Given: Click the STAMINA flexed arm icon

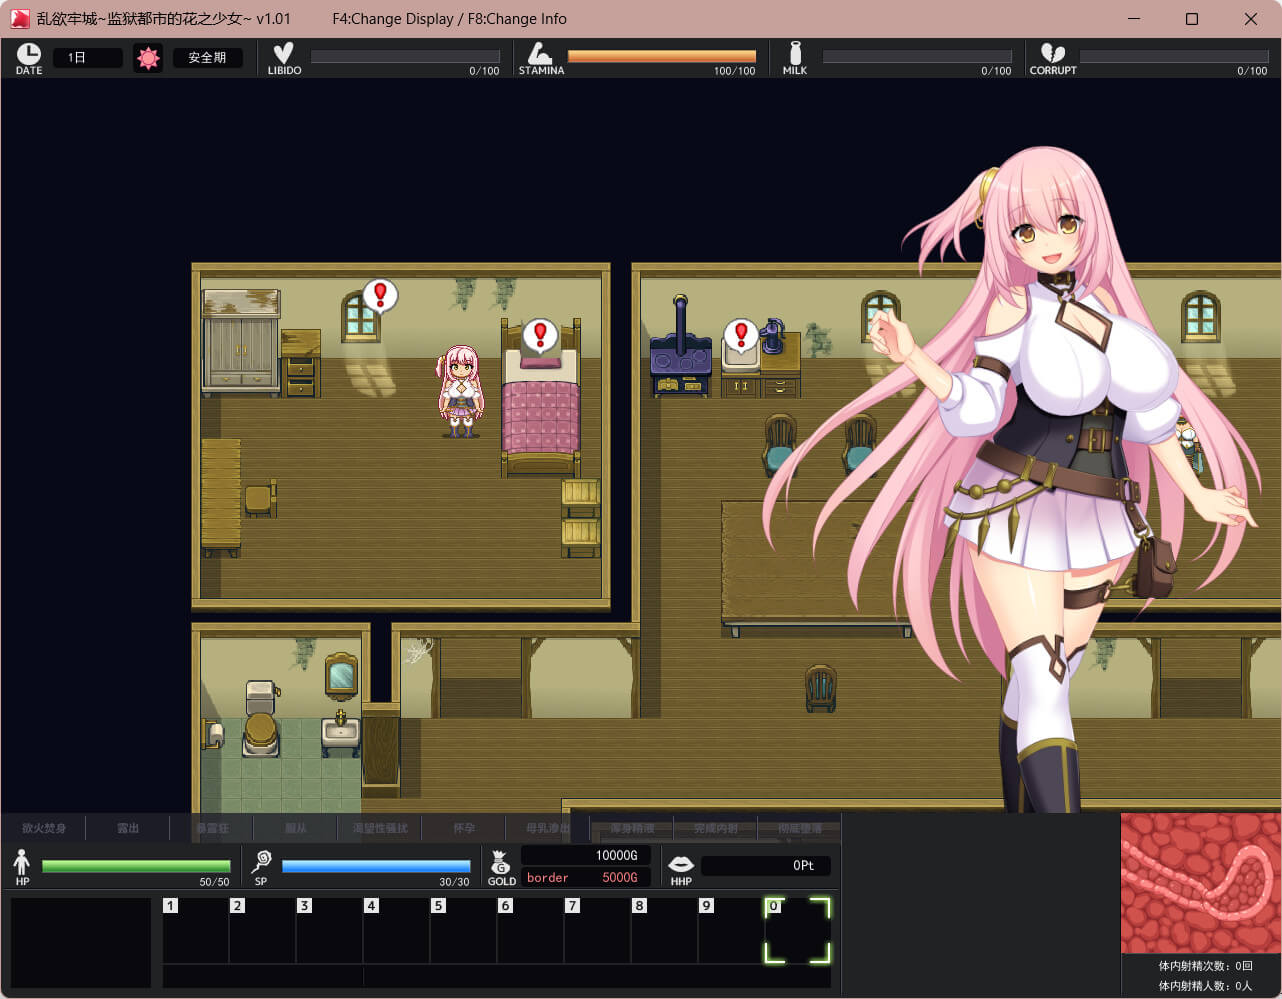Looking at the screenshot, I should coord(540,54).
